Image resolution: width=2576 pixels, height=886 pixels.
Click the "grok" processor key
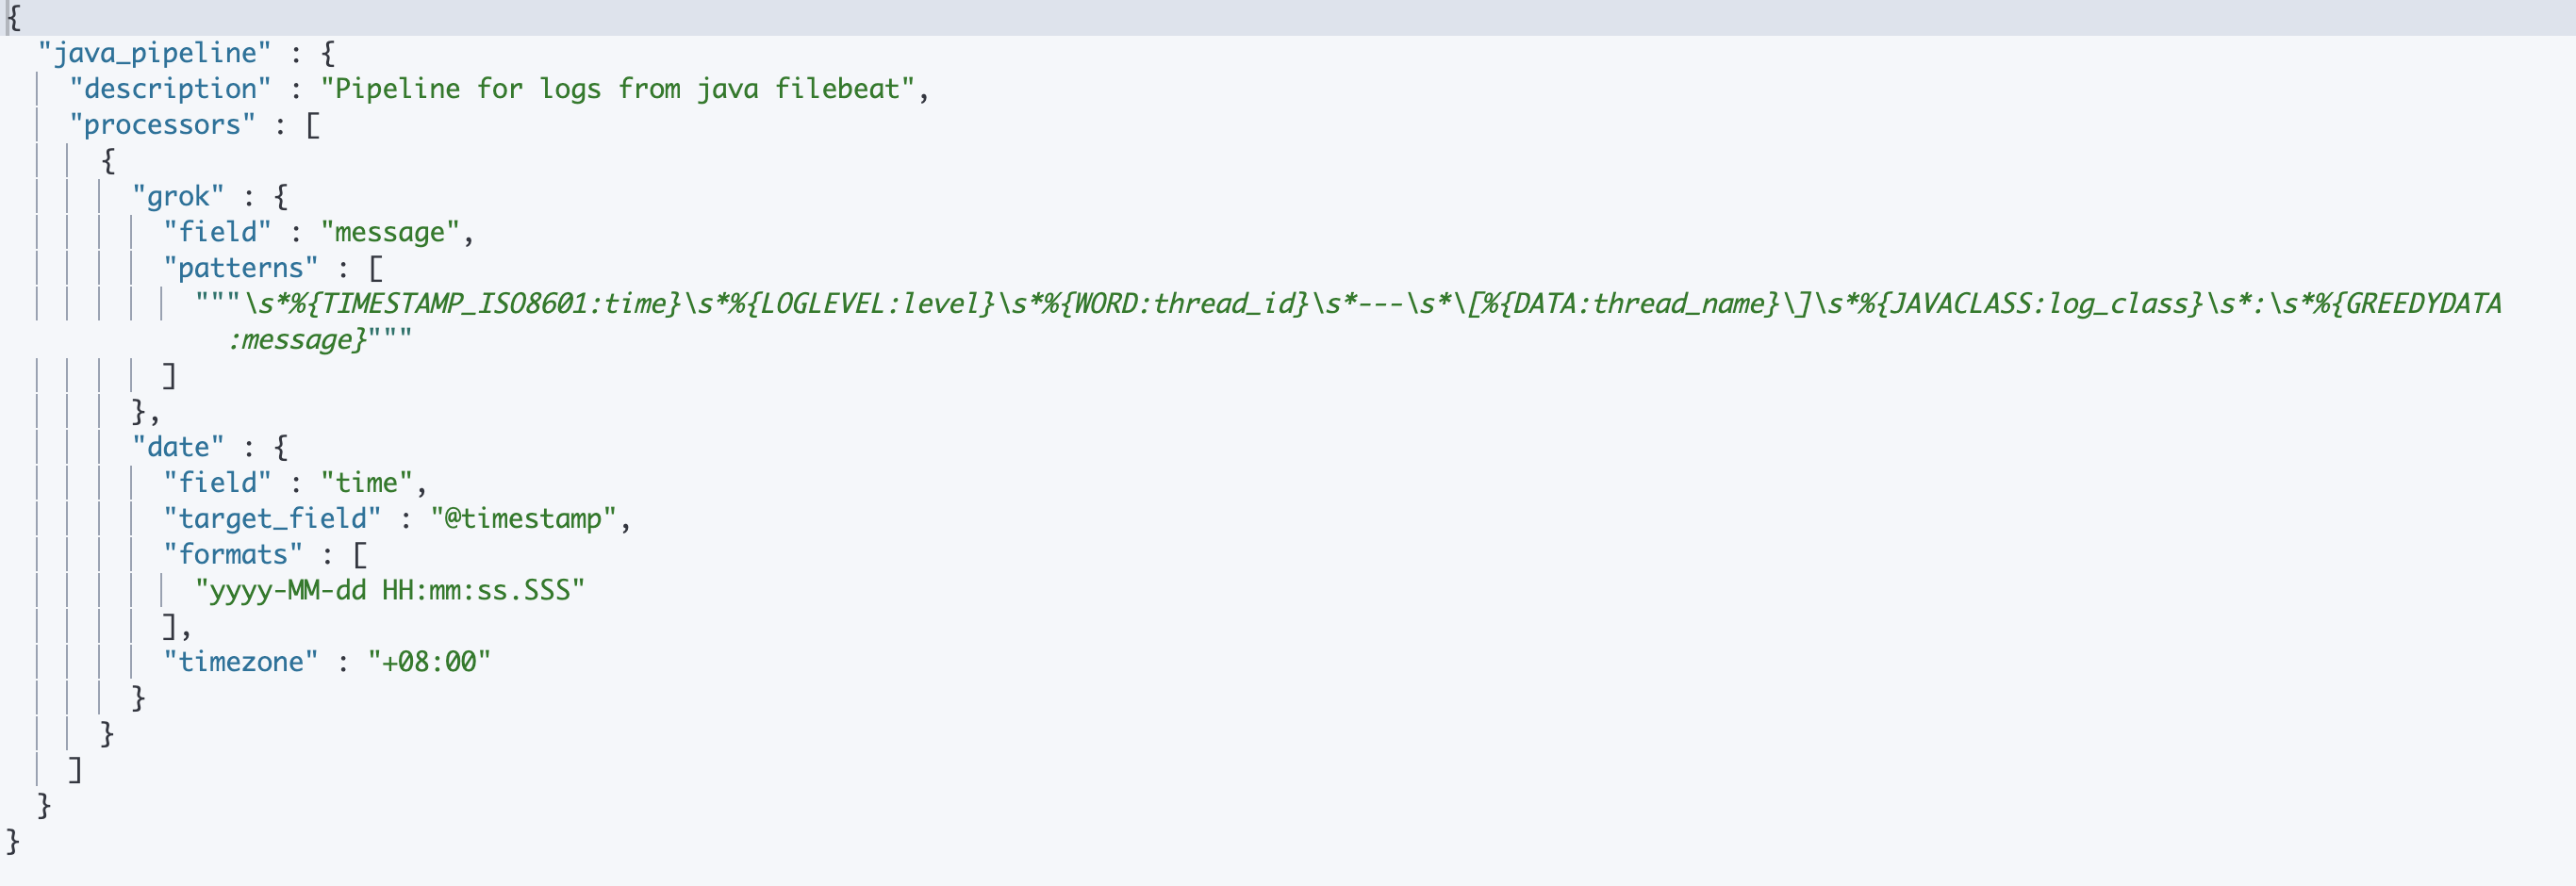tap(178, 196)
